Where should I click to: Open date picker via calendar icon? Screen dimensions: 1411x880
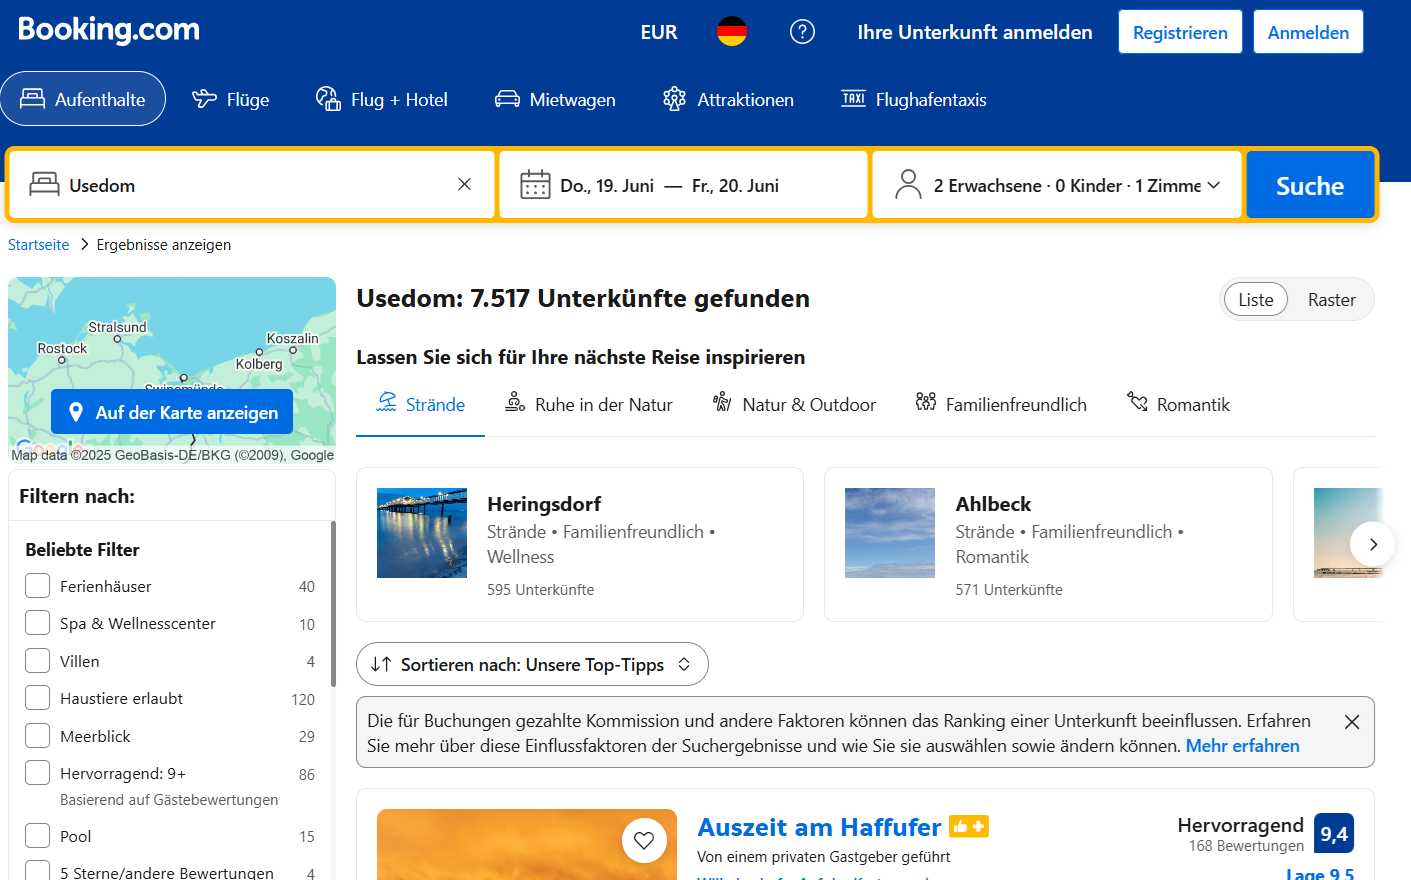535,185
